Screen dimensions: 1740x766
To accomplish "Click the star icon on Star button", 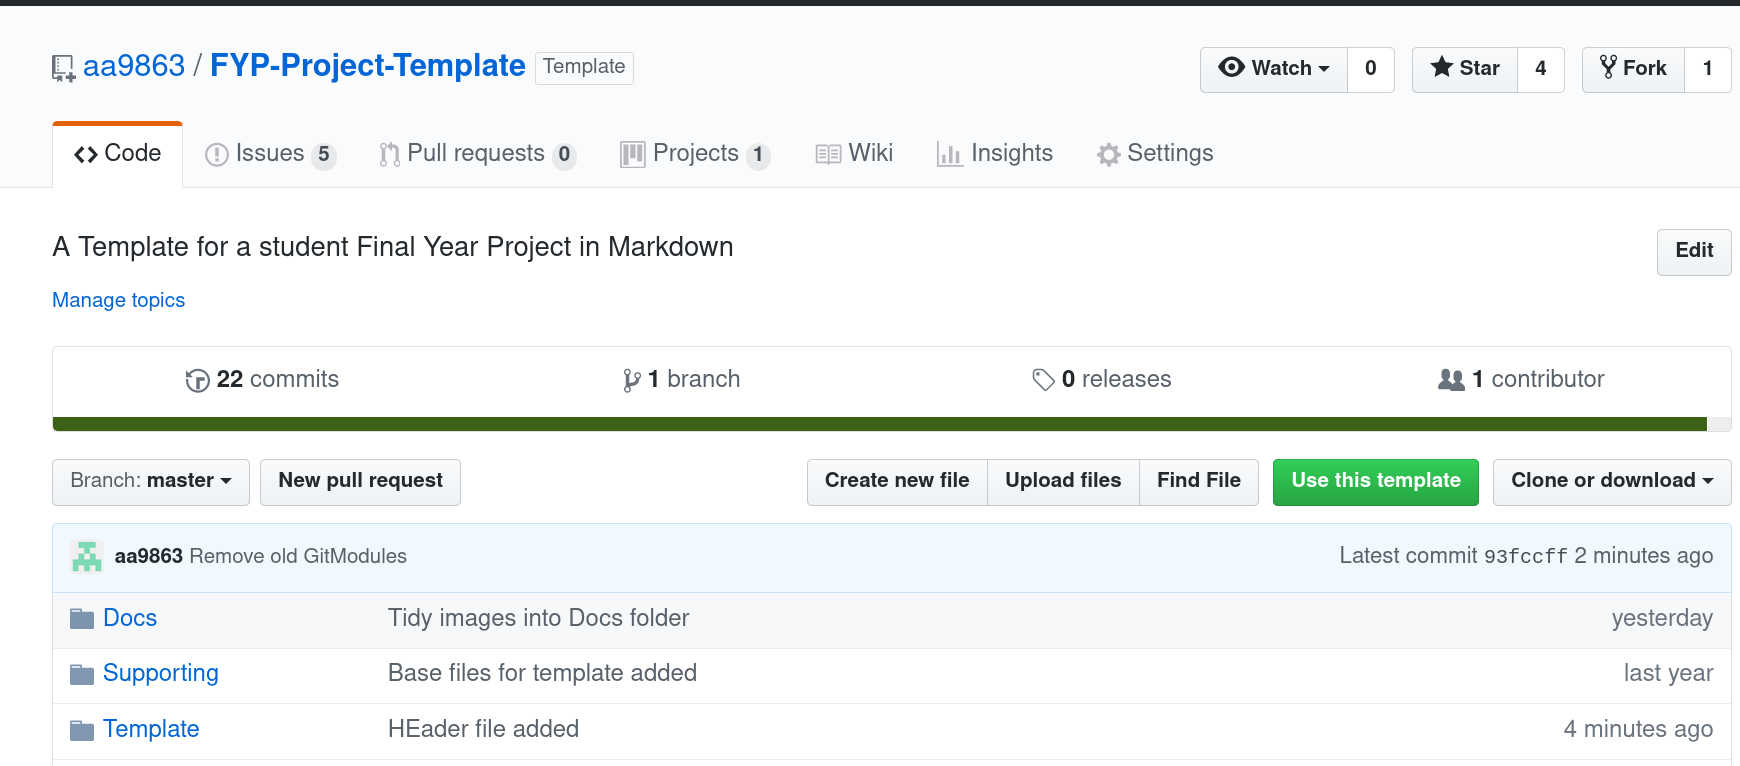I will click(1441, 67).
